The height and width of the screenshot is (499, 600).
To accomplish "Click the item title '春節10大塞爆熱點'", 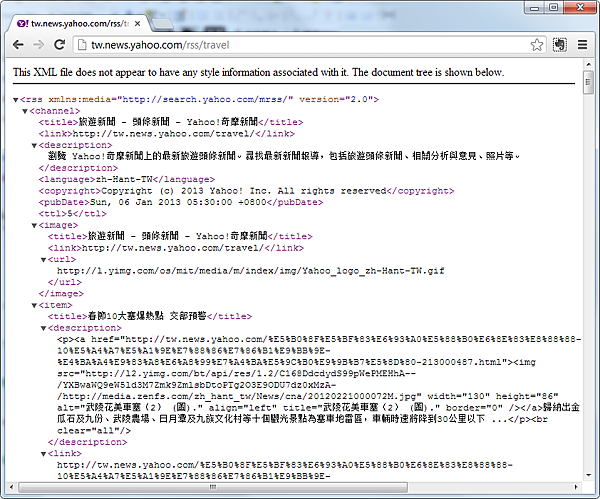I will point(126,316).
